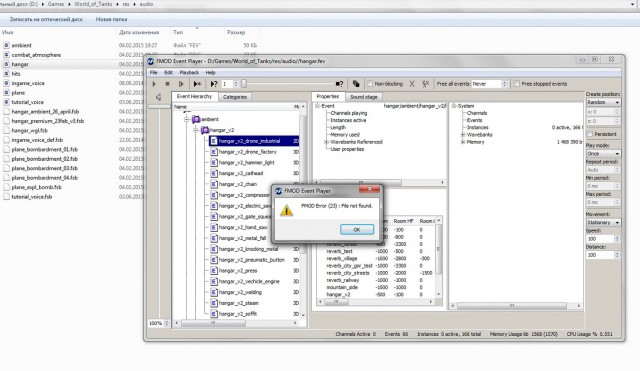Click event icon of hangar_v2_hammer_light
This screenshot has height=371, width=640.
(x=213, y=162)
